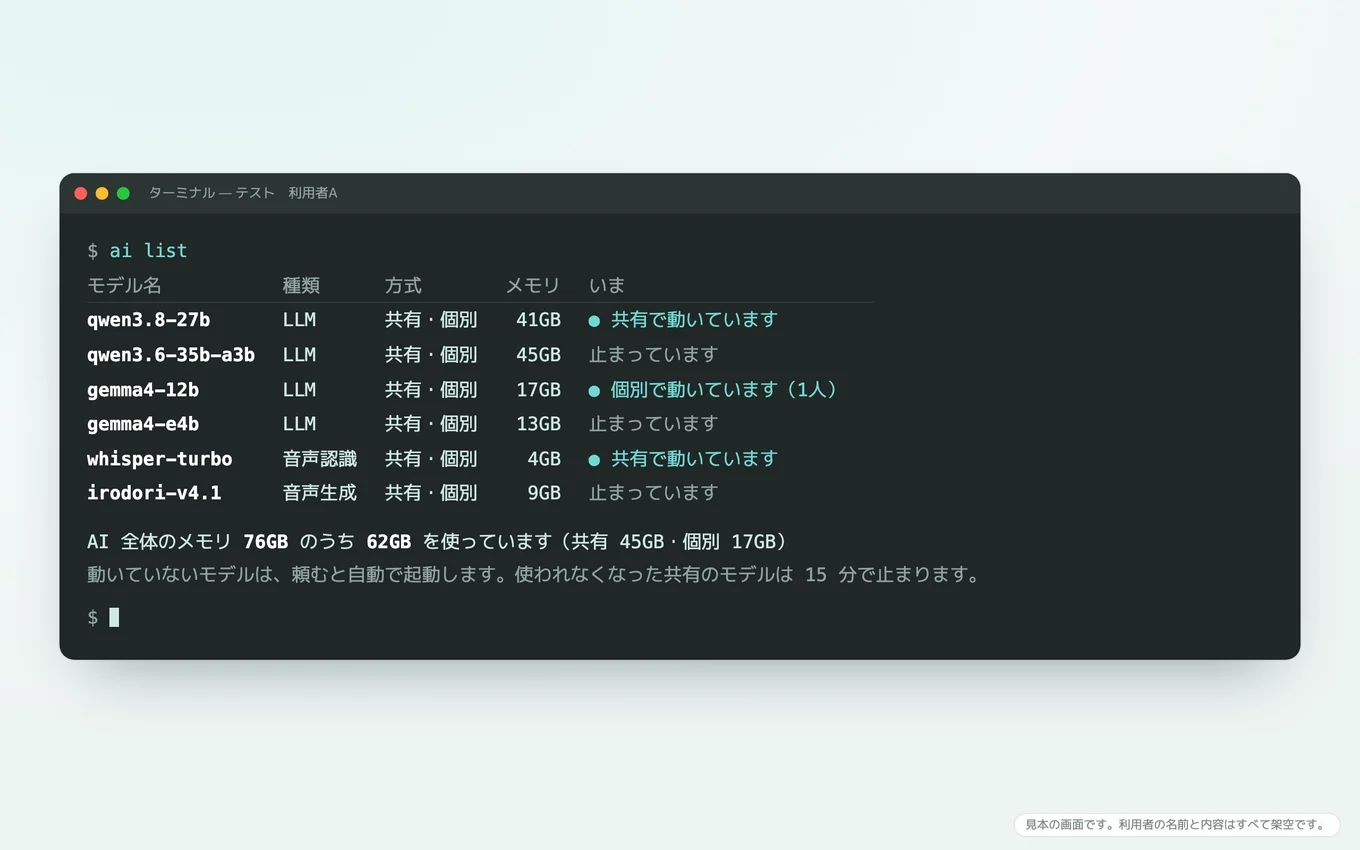This screenshot has height=850, width=1360.
Task: Click the 41GB memory value
Action: (538, 320)
